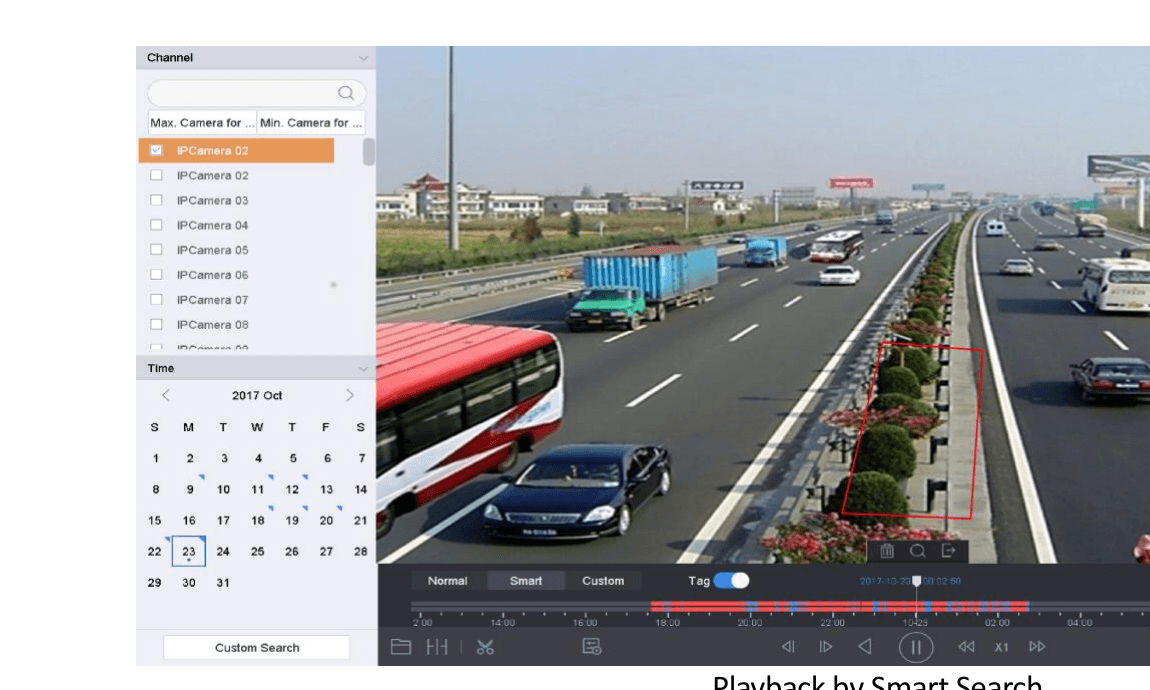Click the 2017 Oct month label

257,395
